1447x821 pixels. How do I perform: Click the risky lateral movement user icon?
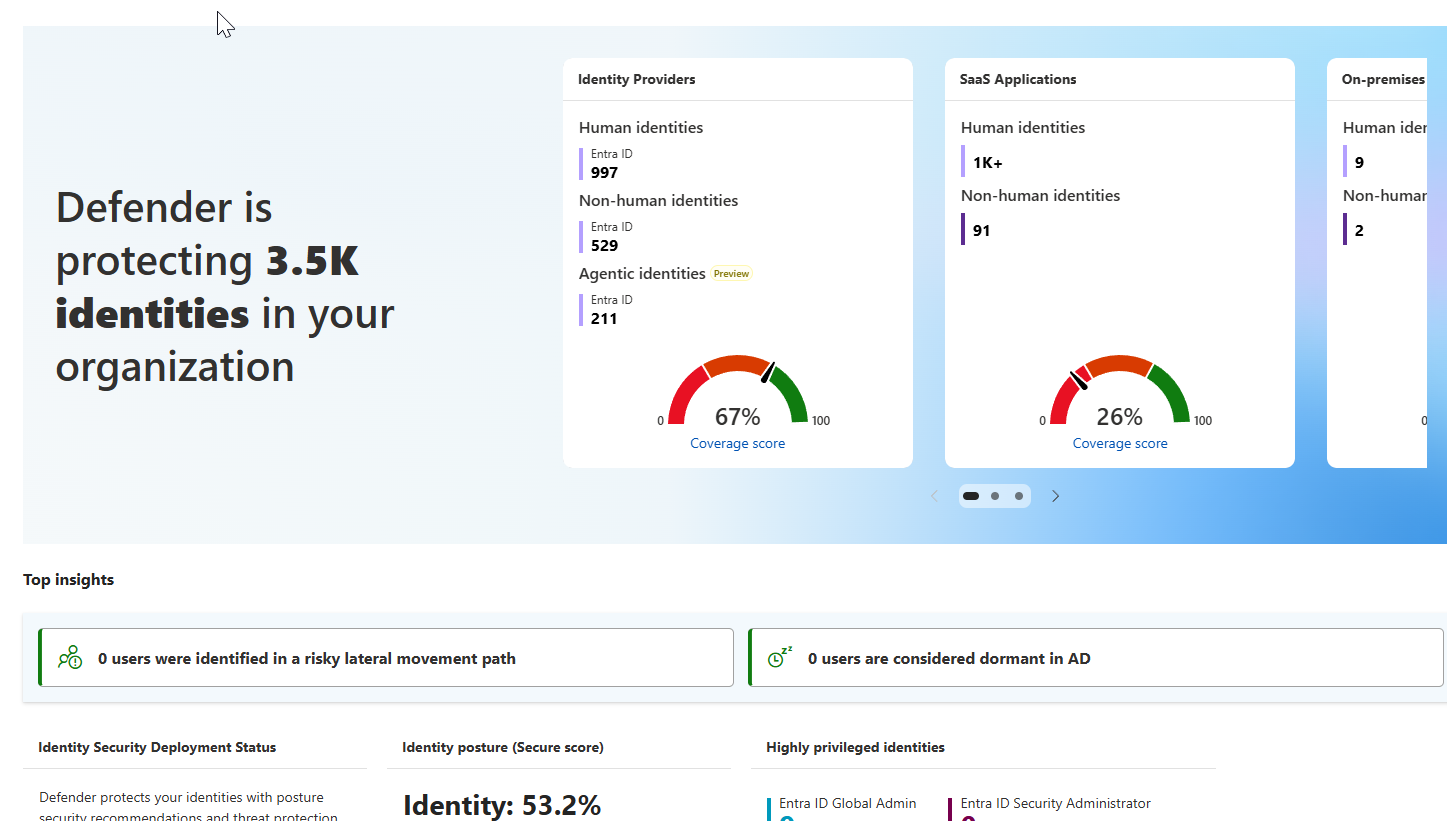pyautogui.click(x=69, y=658)
